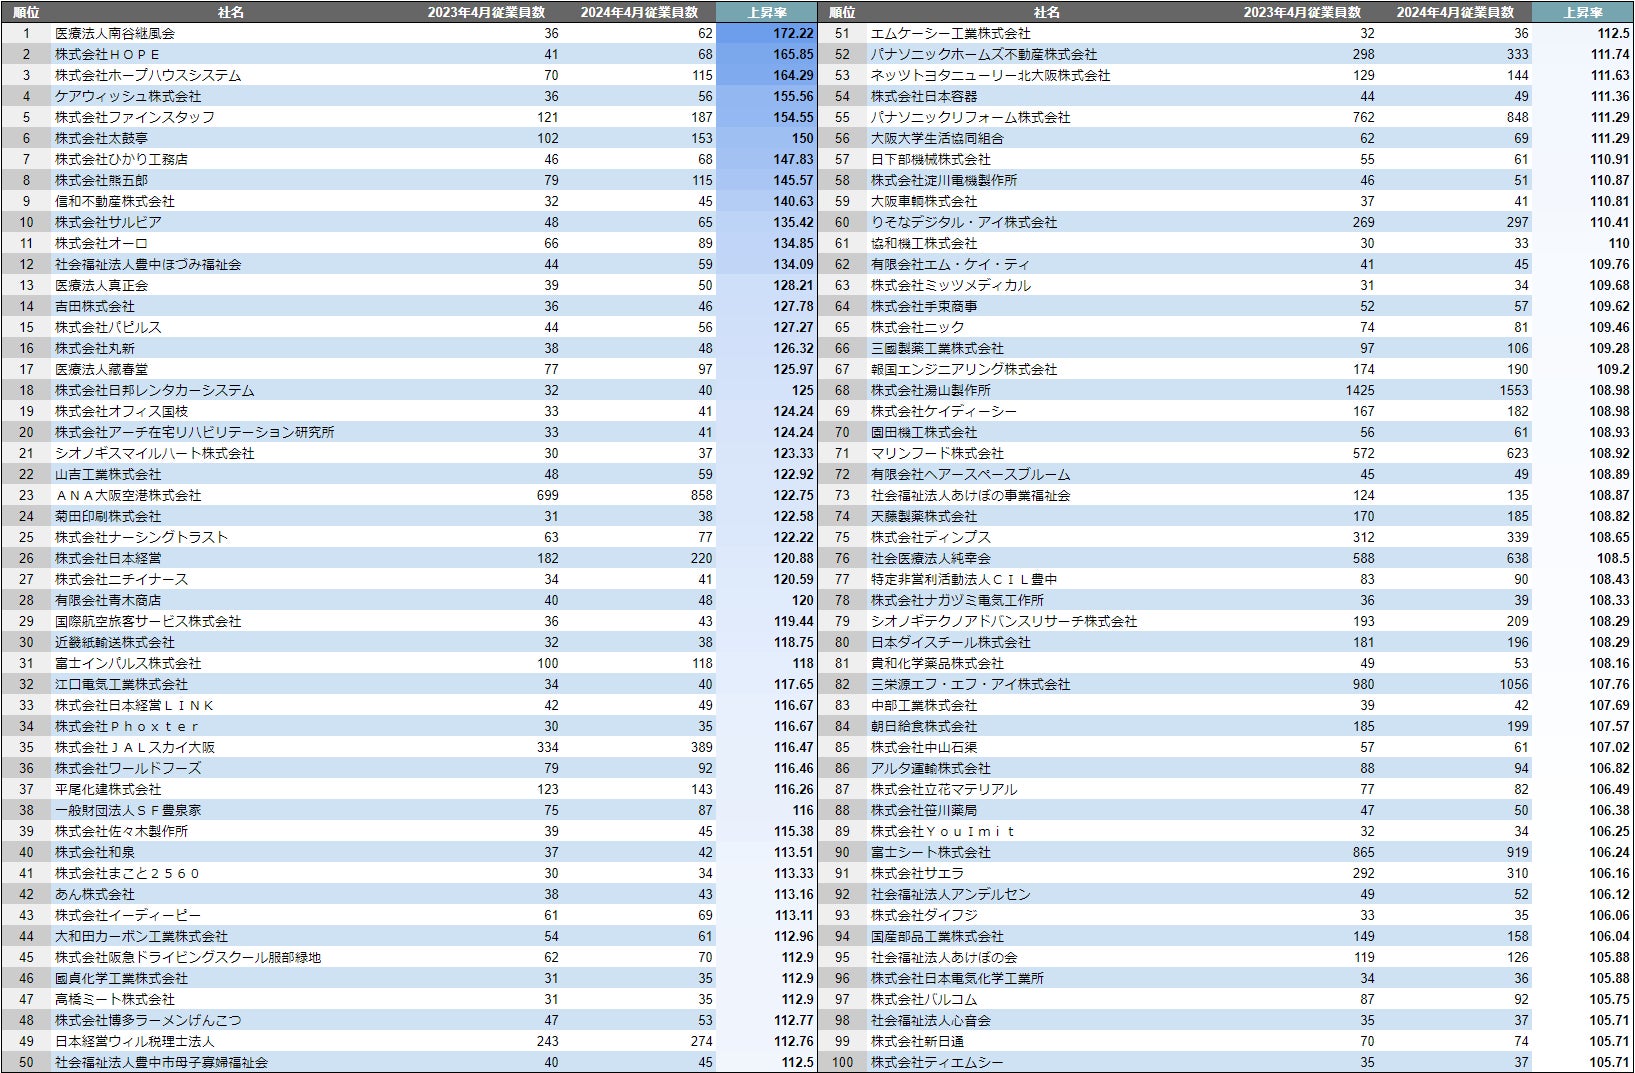Click シオノギテクノアドバンスリサーチ株式会社
The width and height of the screenshot is (1635, 1073).
1004,621
